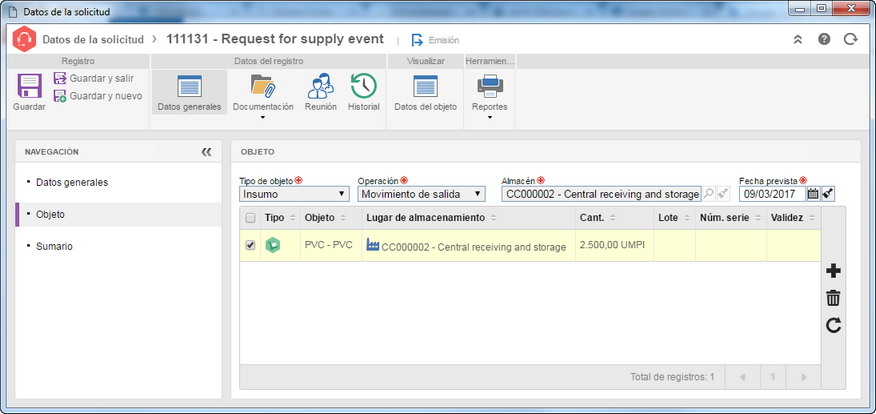Click the refresh icon in header
876x414 pixels.
tap(850, 40)
